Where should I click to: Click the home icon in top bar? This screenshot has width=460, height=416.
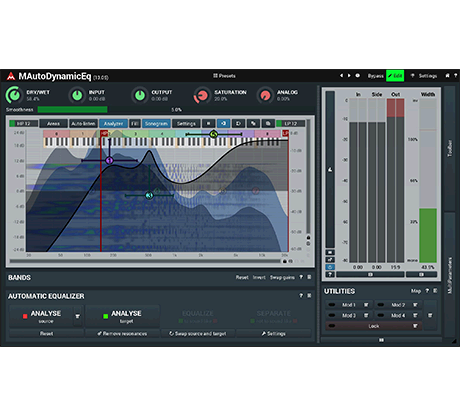tap(447, 76)
